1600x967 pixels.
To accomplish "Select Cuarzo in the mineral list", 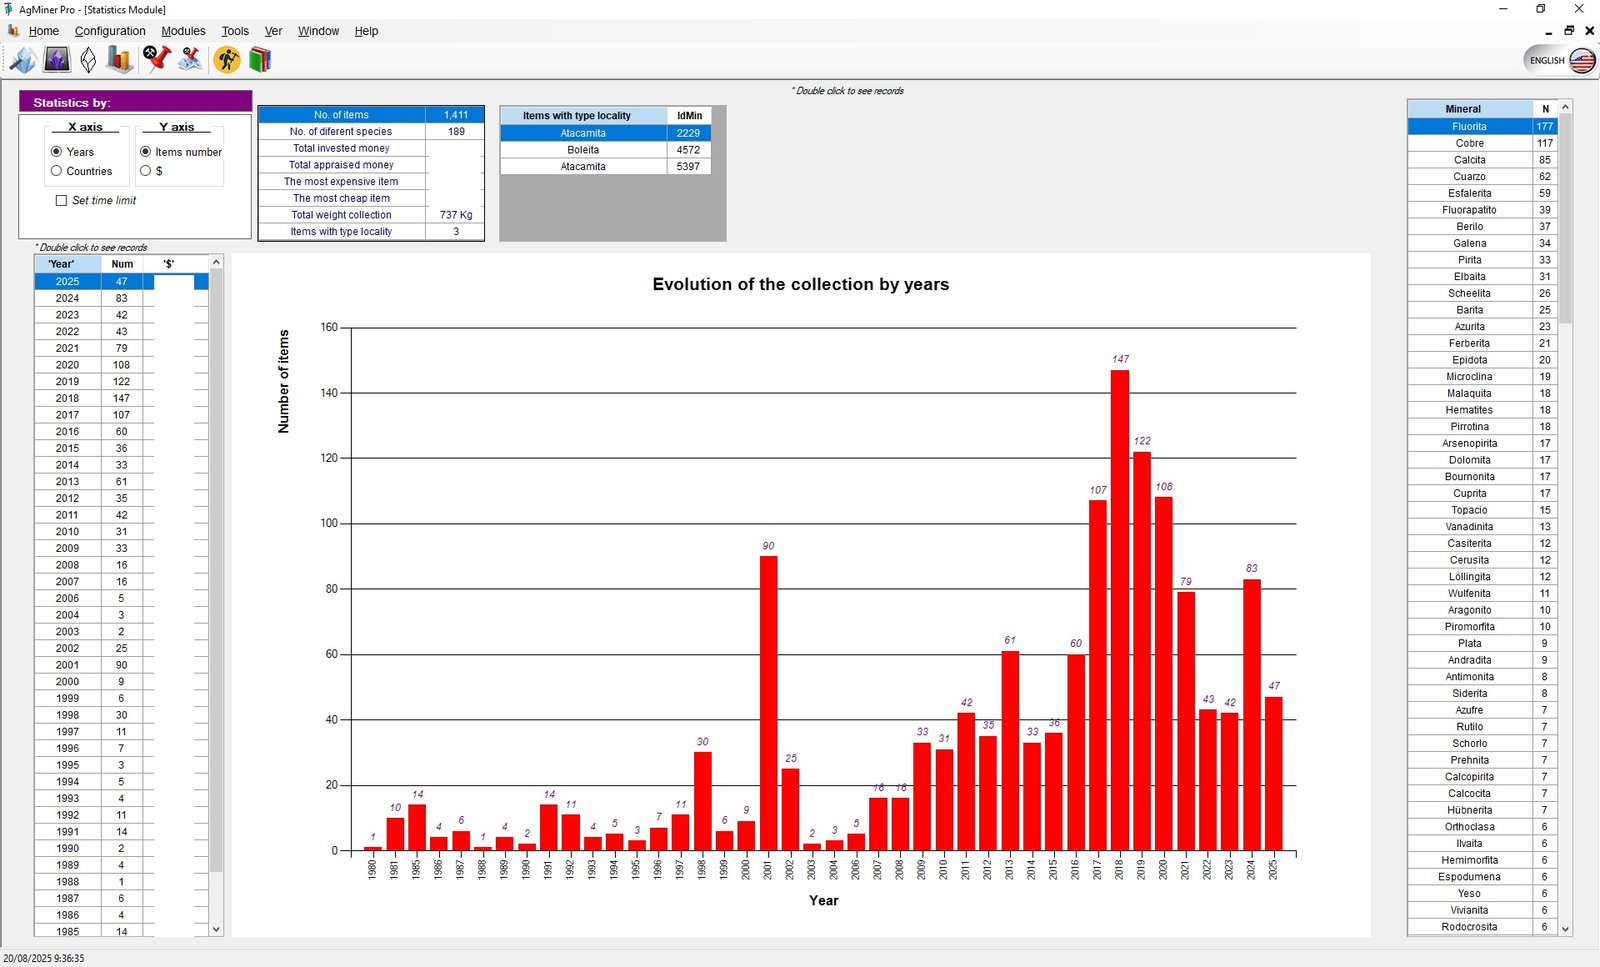I will pyautogui.click(x=1482, y=177).
